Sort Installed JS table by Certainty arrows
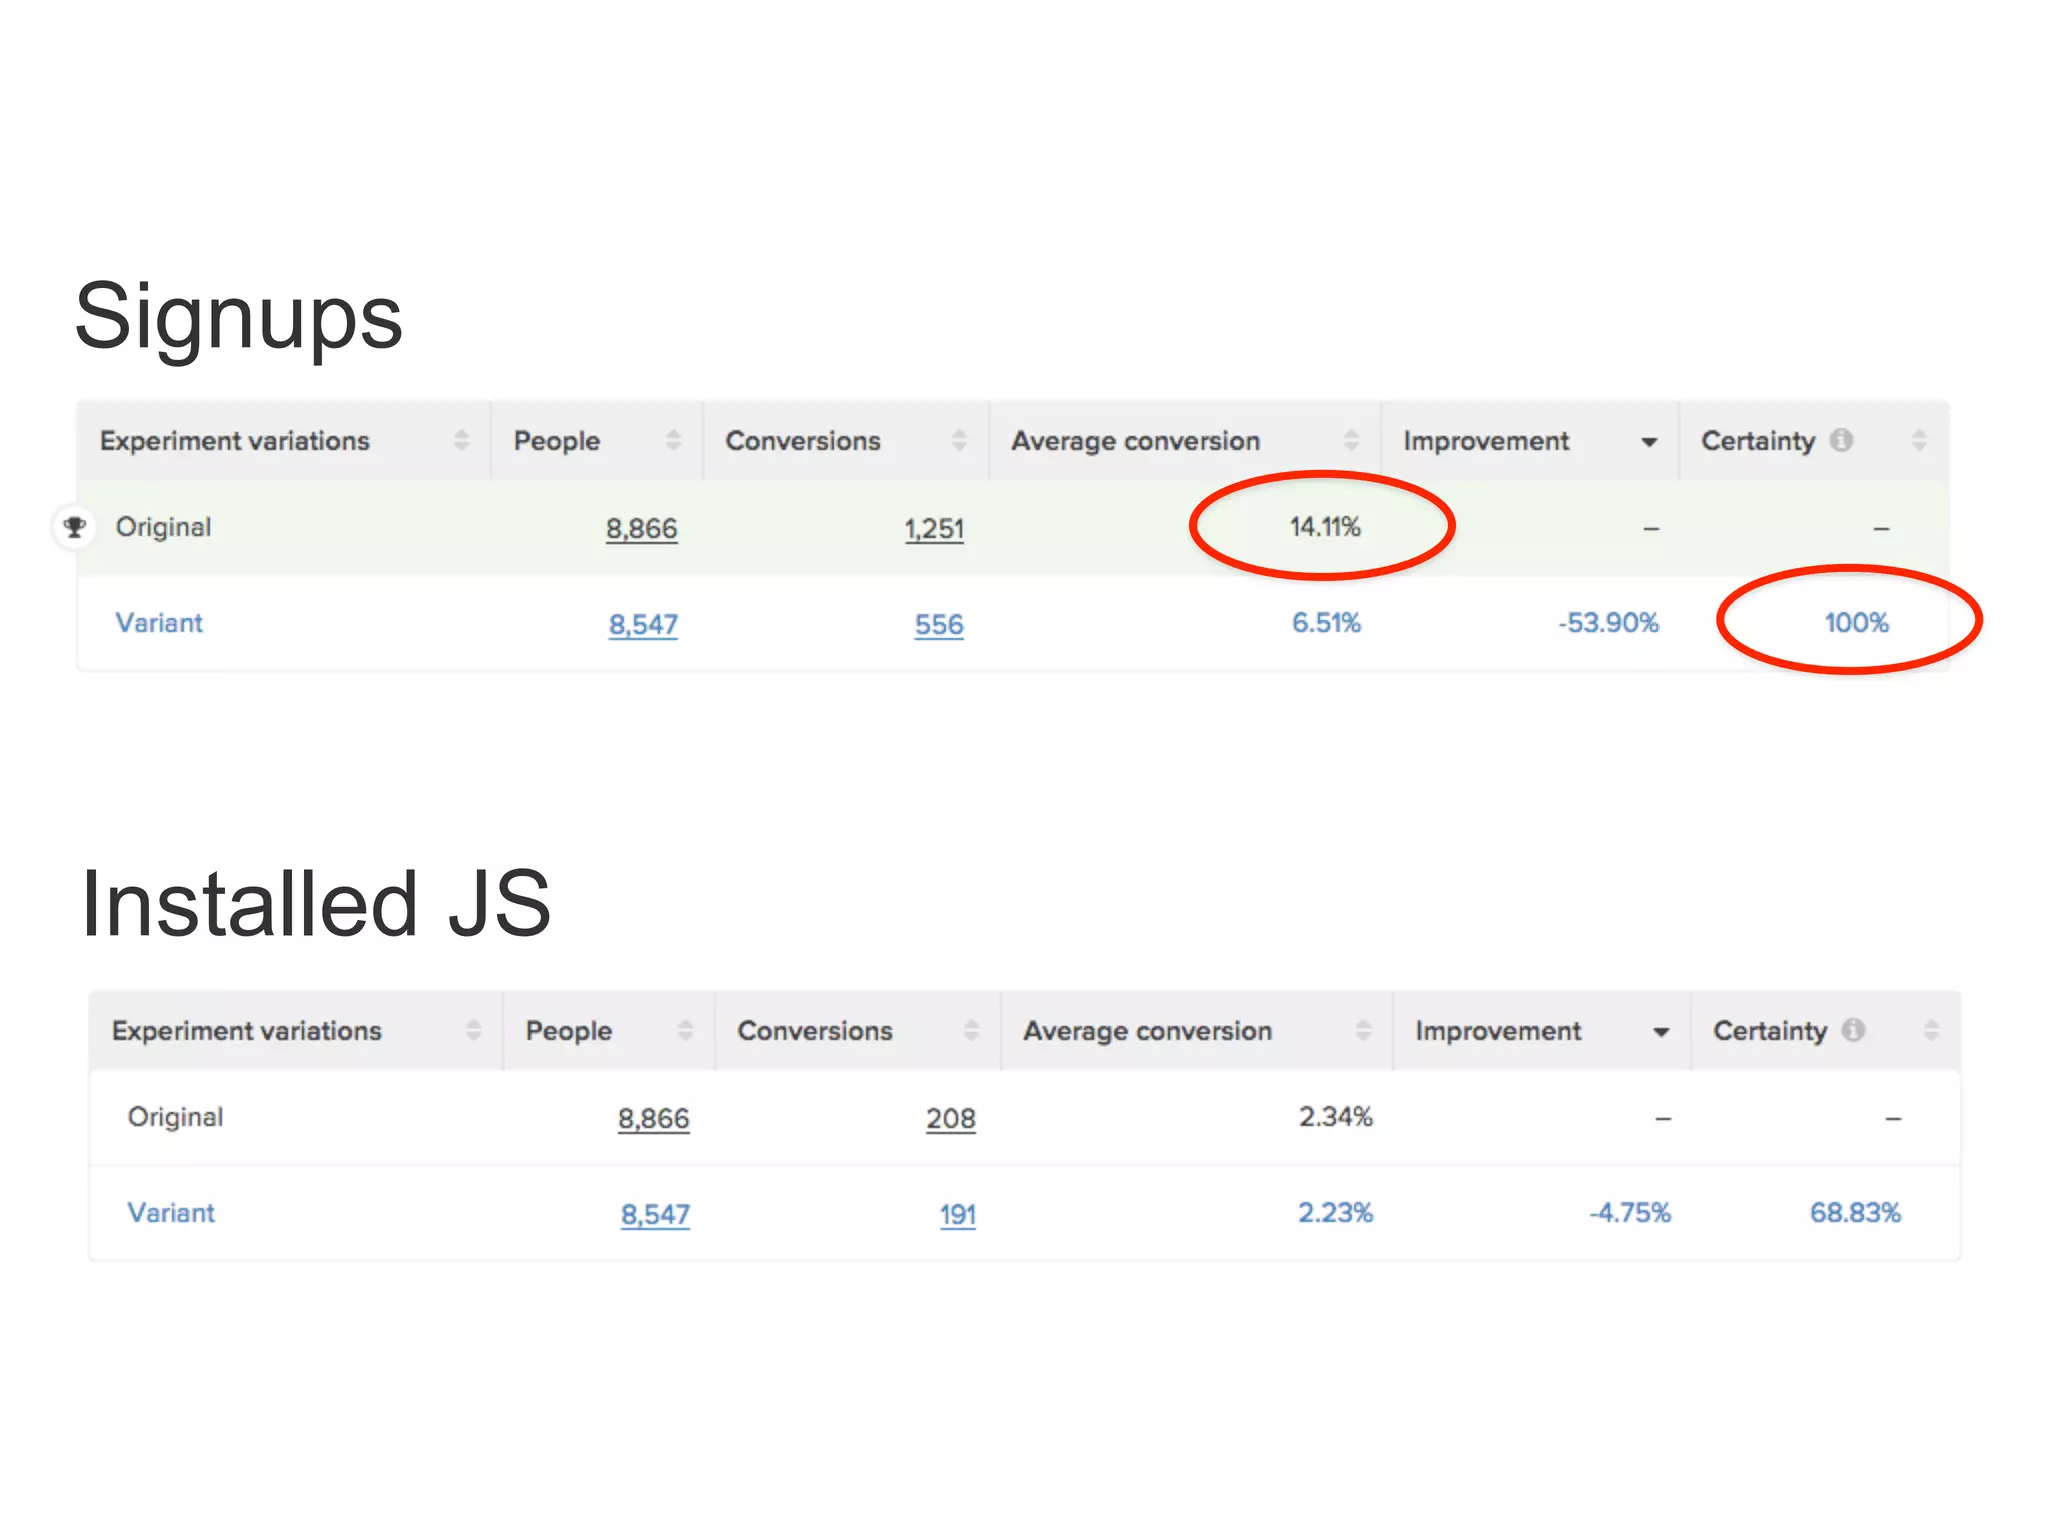The width and height of the screenshot is (2048, 1536). (x=1931, y=1030)
